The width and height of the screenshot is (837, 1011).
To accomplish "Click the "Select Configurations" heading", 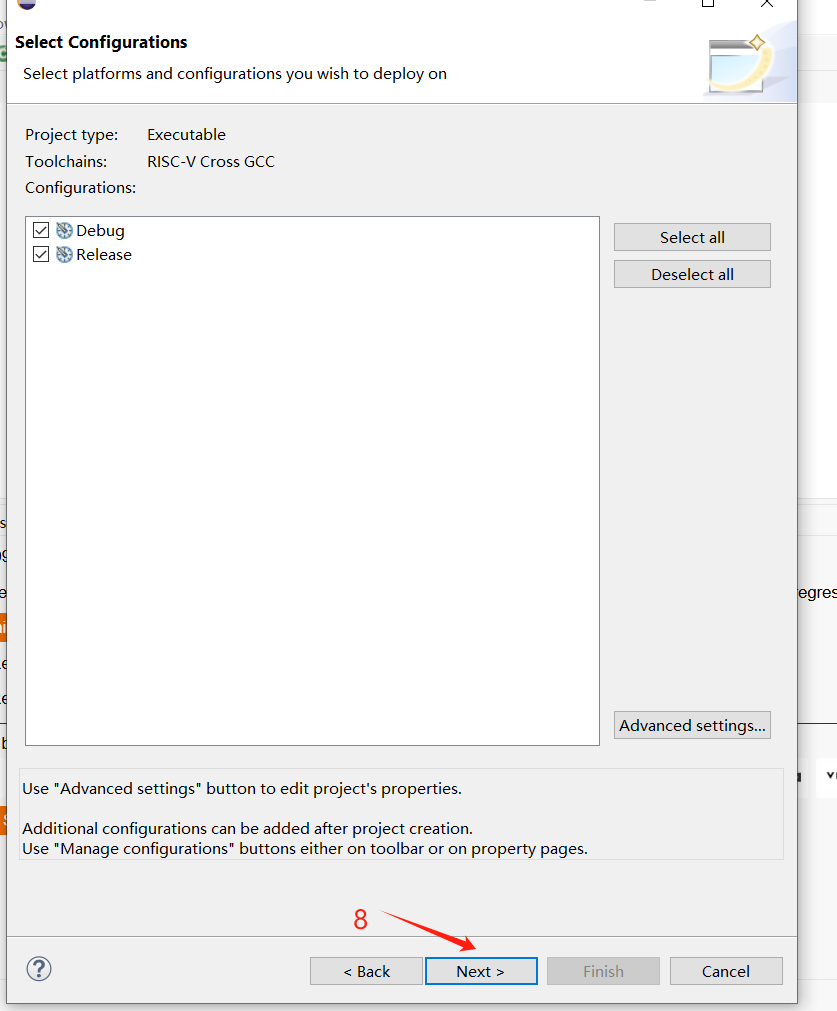I will point(101,43).
